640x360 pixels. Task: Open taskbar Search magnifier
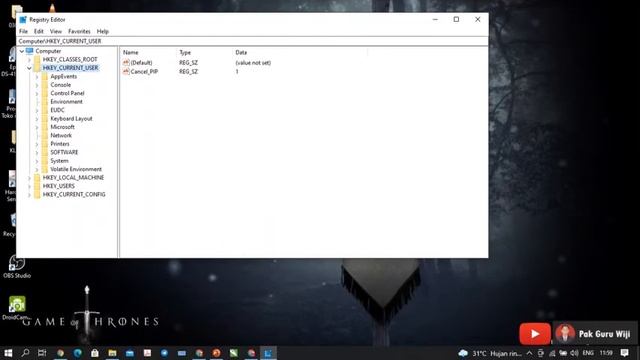click(25, 353)
